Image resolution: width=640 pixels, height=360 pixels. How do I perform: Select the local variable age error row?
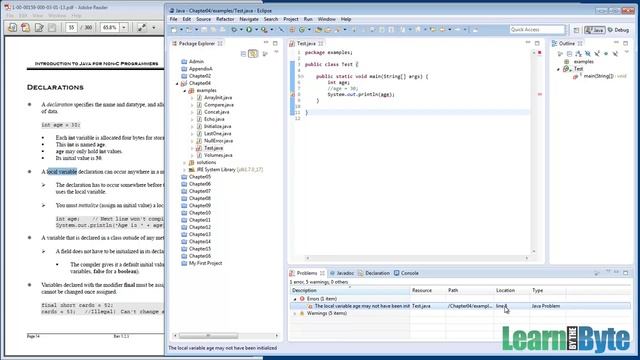tap(460, 306)
